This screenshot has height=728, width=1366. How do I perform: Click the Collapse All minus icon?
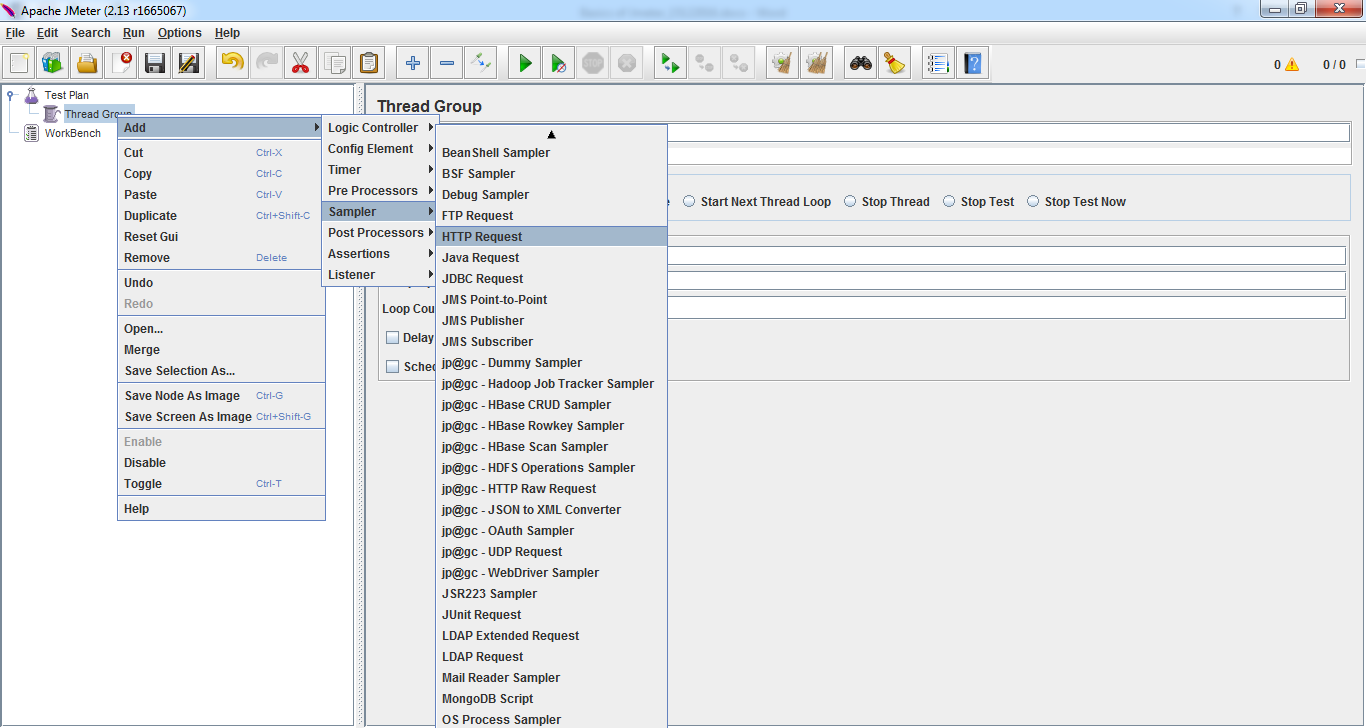tap(446, 63)
